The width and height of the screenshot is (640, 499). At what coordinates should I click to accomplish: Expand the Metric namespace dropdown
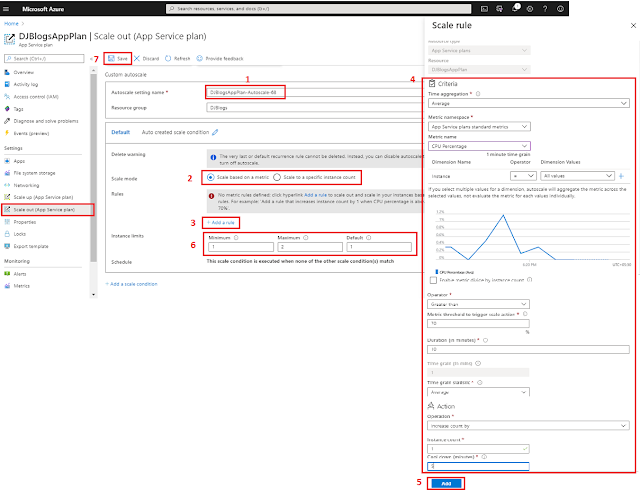coord(479,127)
